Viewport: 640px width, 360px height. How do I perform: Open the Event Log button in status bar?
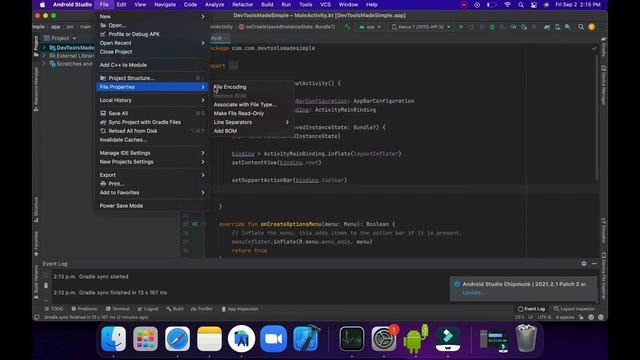pos(531,309)
